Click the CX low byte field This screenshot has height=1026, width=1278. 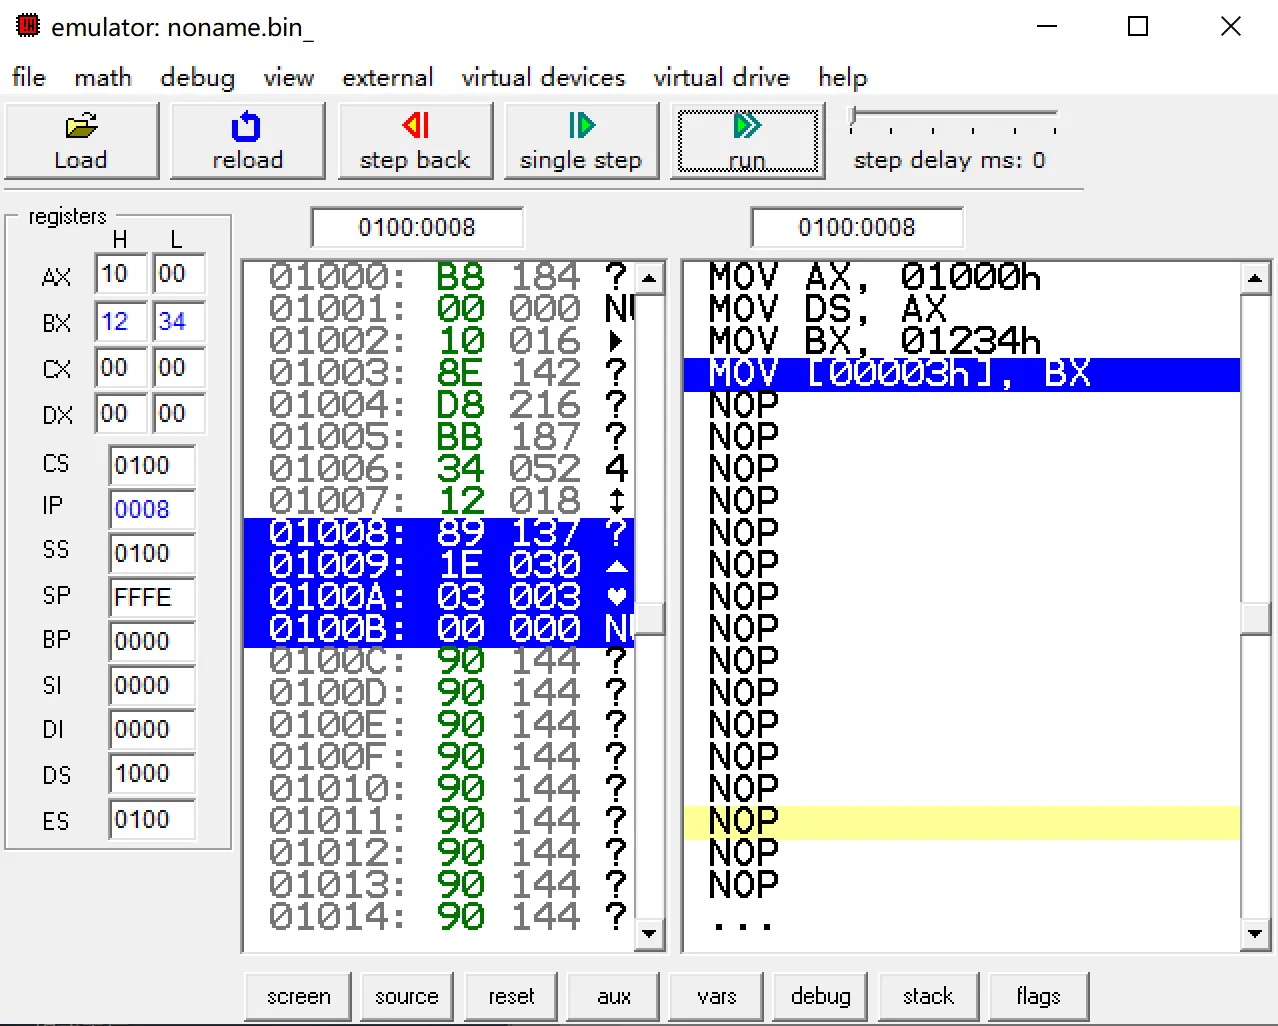point(179,368)
